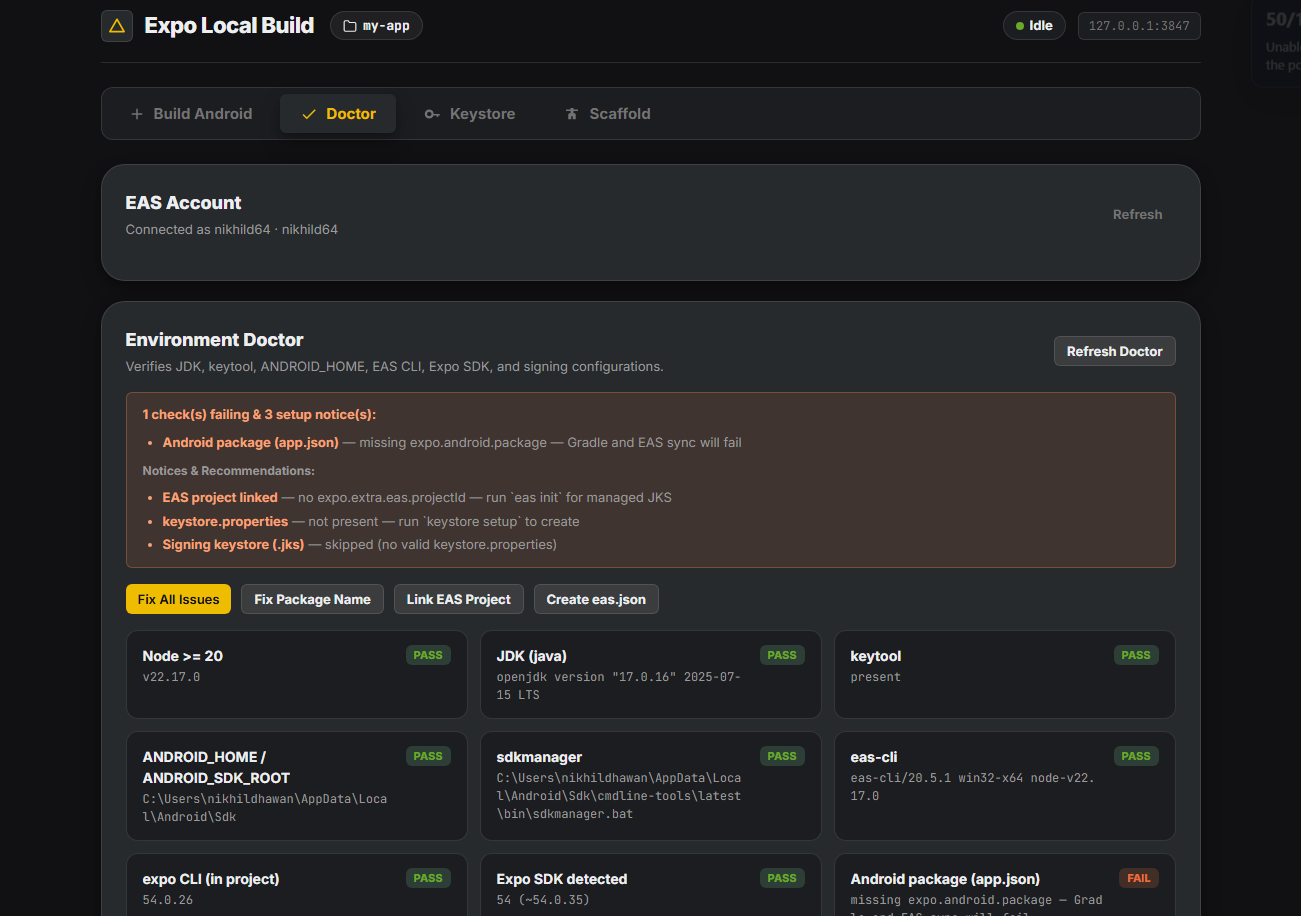This screenshot has height=916, width=1301.
Task: Click the Expo SDK detected card title
Action: tap(562, 880)
